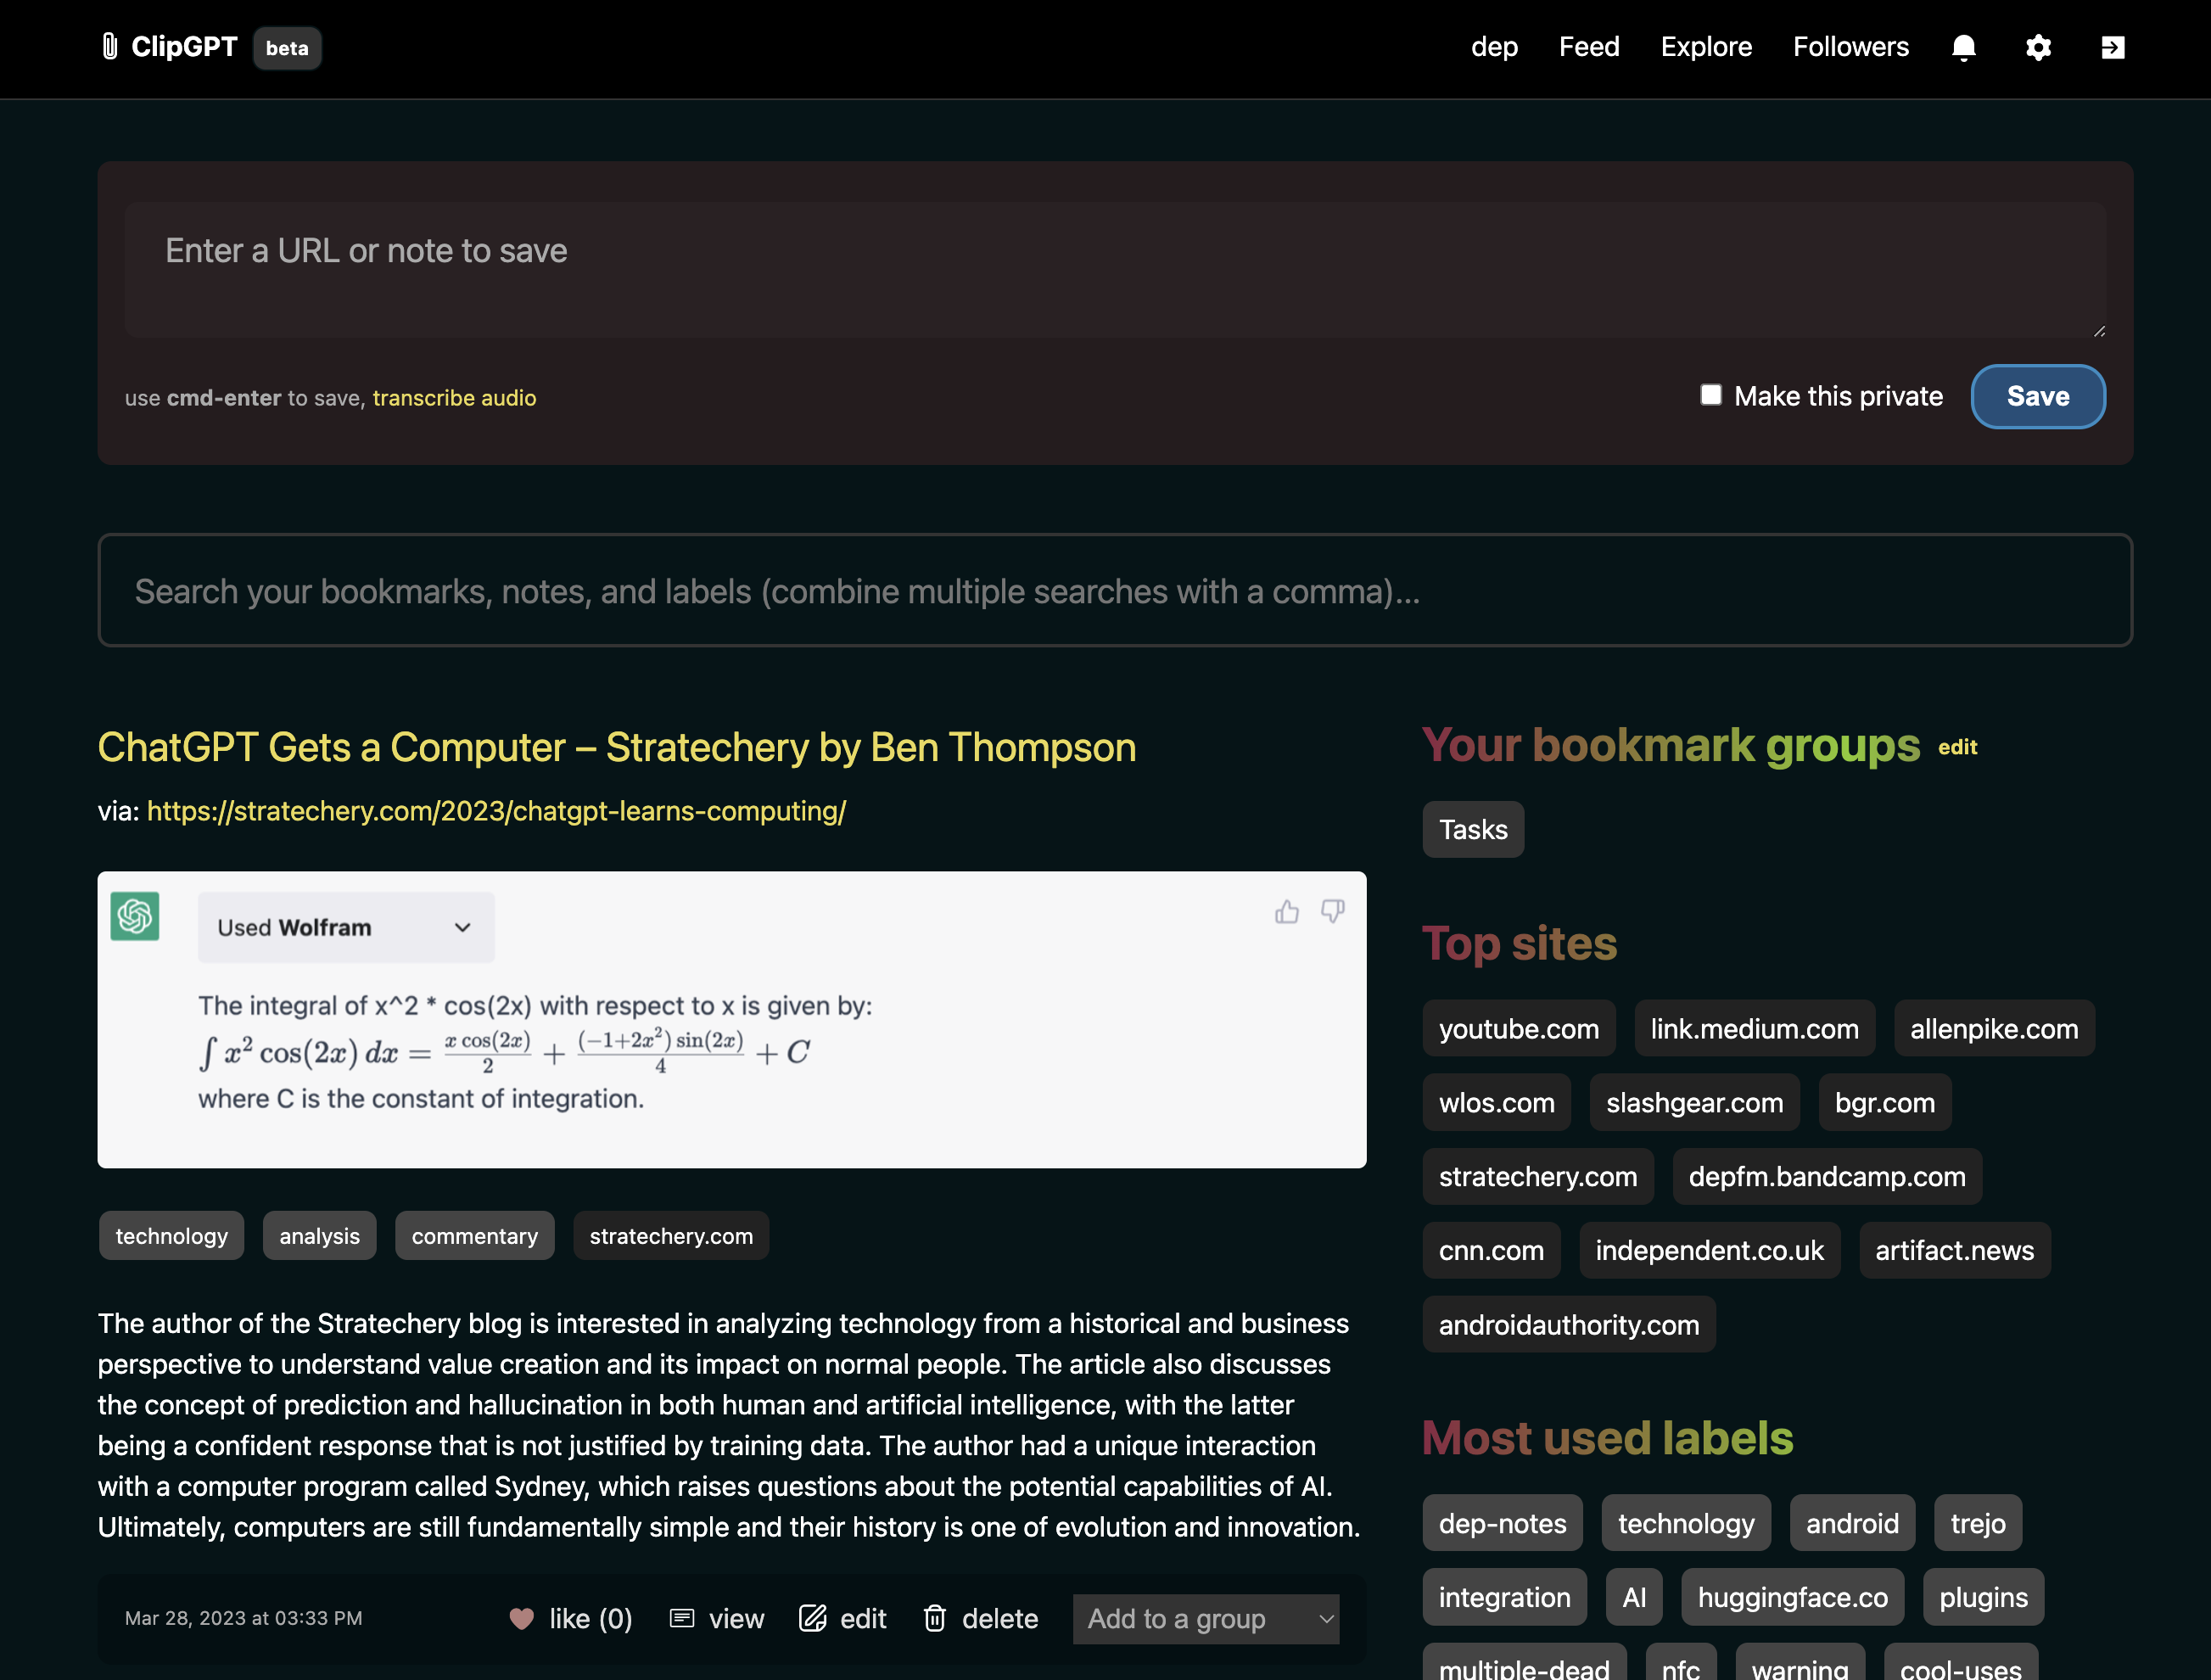Viewport: 2211px width, 1680px height.
Task: Open the dep profile menu item
Action: click(x=1494, y=47)
